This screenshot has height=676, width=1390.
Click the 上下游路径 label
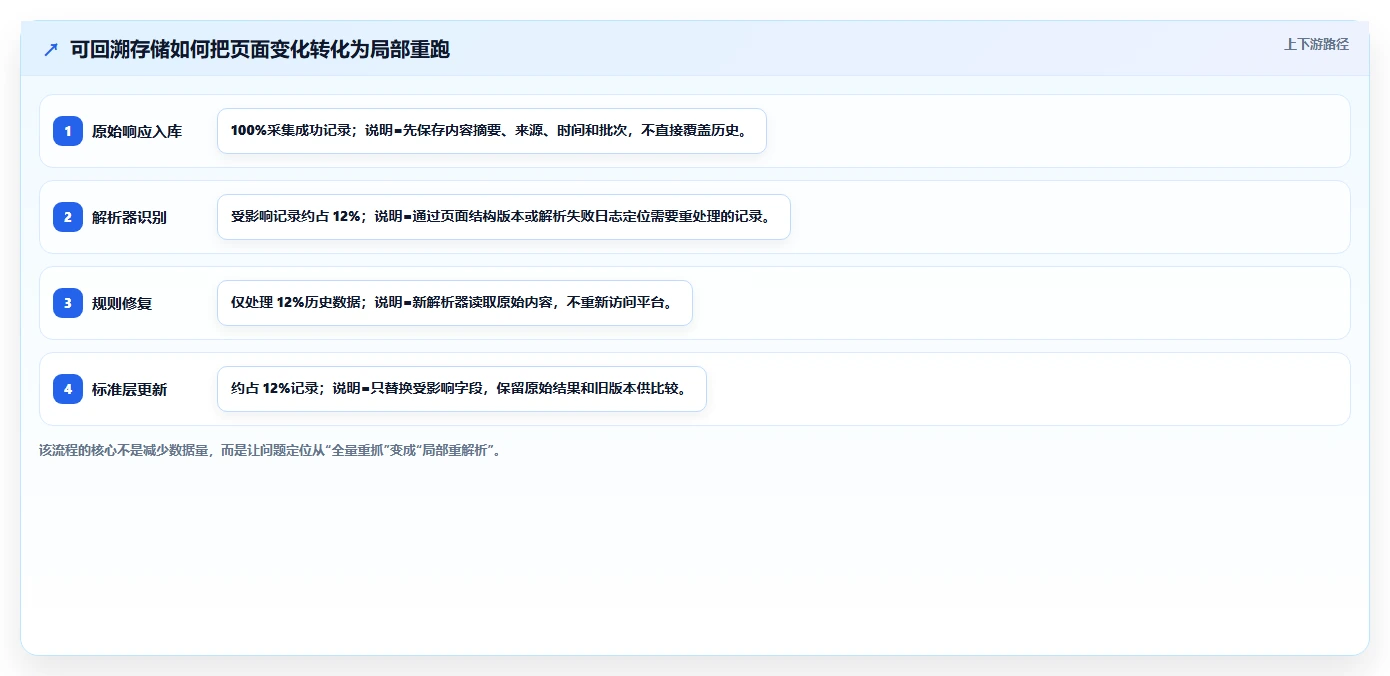[1316, 44]
